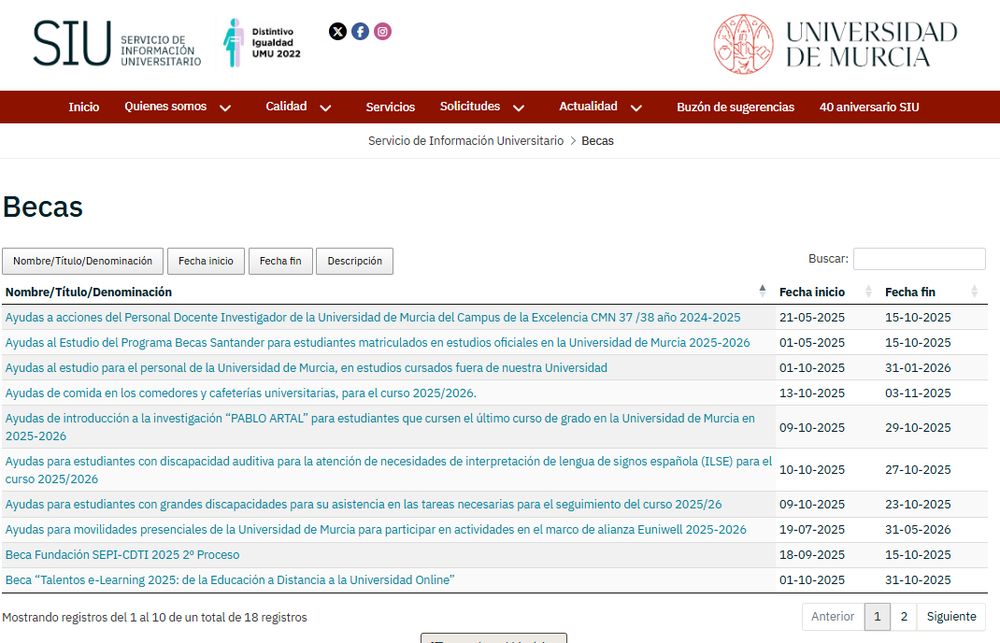Click the SIU logo
This screenshot has width=1000, height=643.
point(117,43)
